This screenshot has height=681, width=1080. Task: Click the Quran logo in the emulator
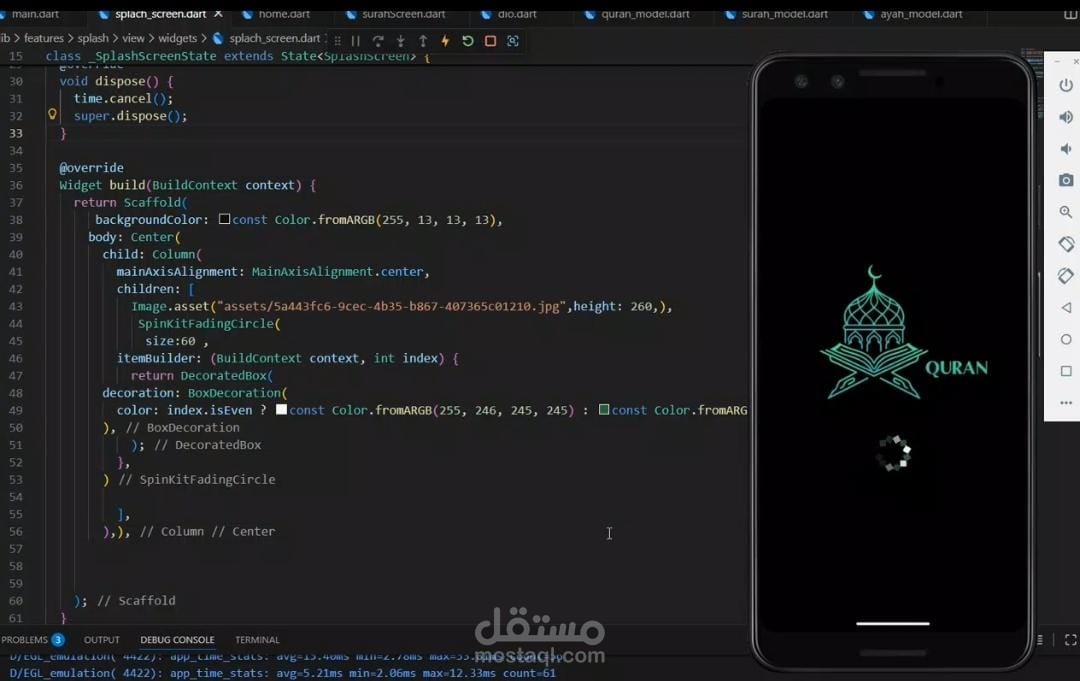(x=904, y=333)
